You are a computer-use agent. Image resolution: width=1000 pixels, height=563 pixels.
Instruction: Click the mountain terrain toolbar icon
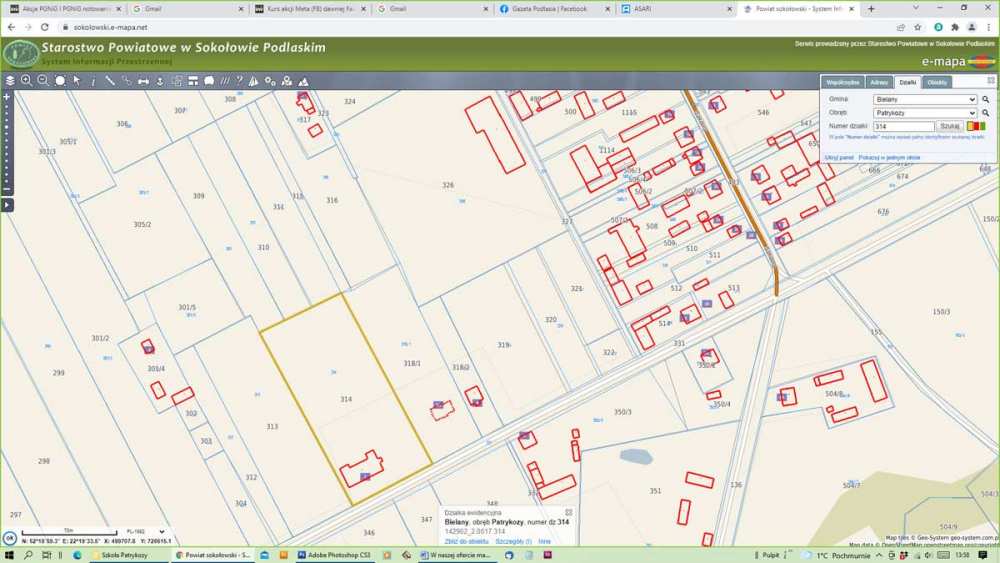(304, 81)
